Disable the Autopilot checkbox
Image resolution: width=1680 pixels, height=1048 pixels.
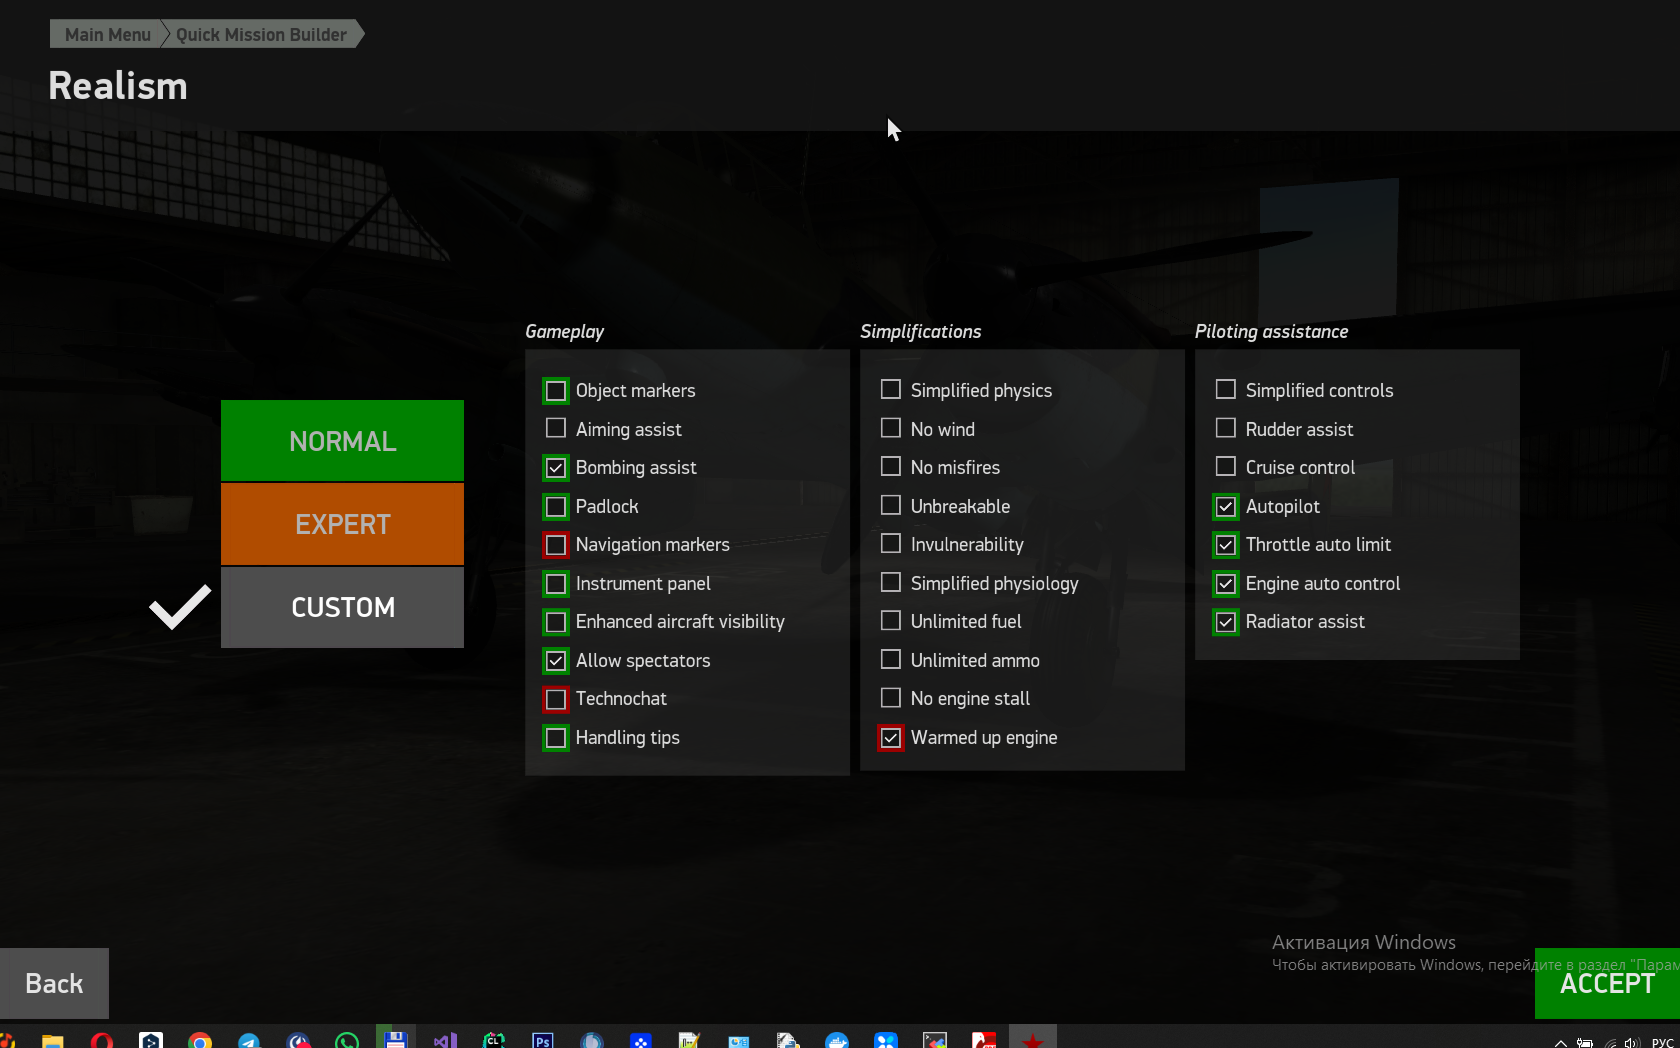1226,507
